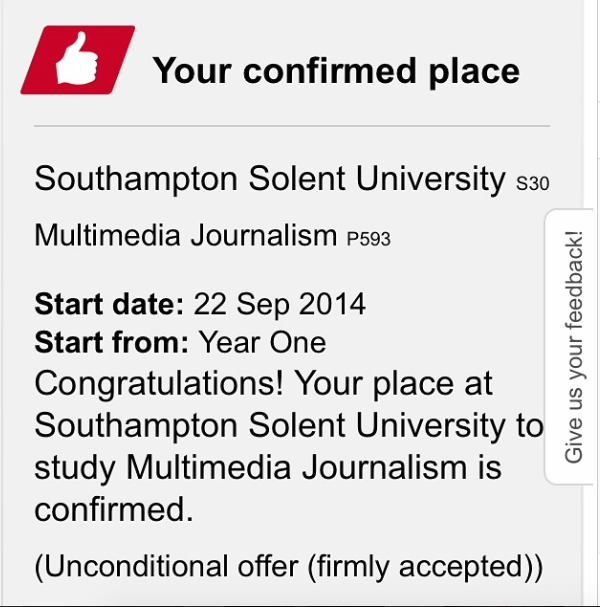Click the 'Start date:' label
The width and height of the screenshot is (600, 607).
[x=110, y=302]
